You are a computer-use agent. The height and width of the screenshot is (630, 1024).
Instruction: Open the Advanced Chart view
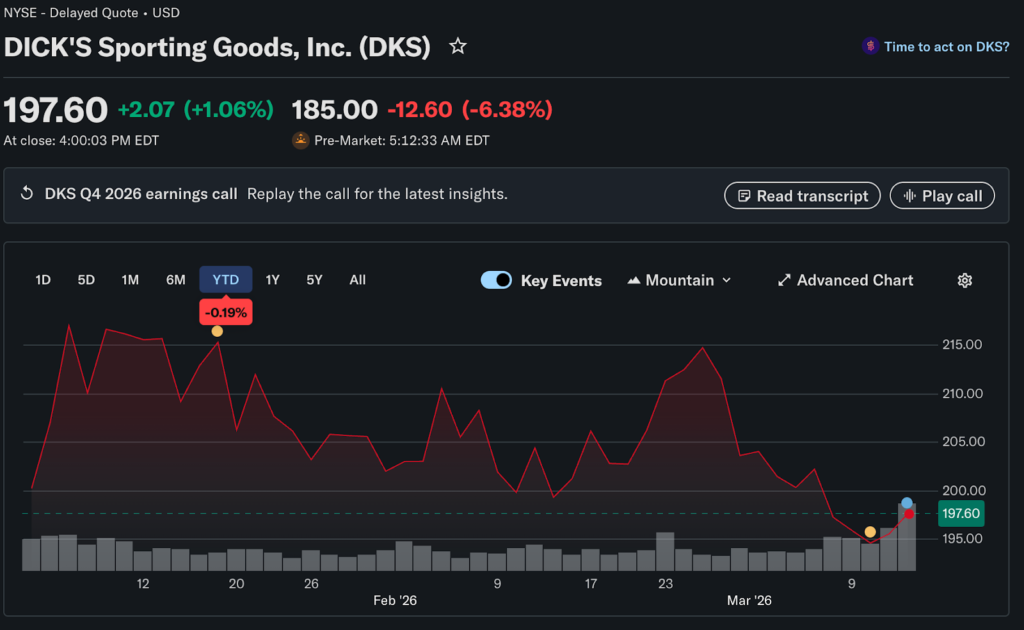pos(845,281)
